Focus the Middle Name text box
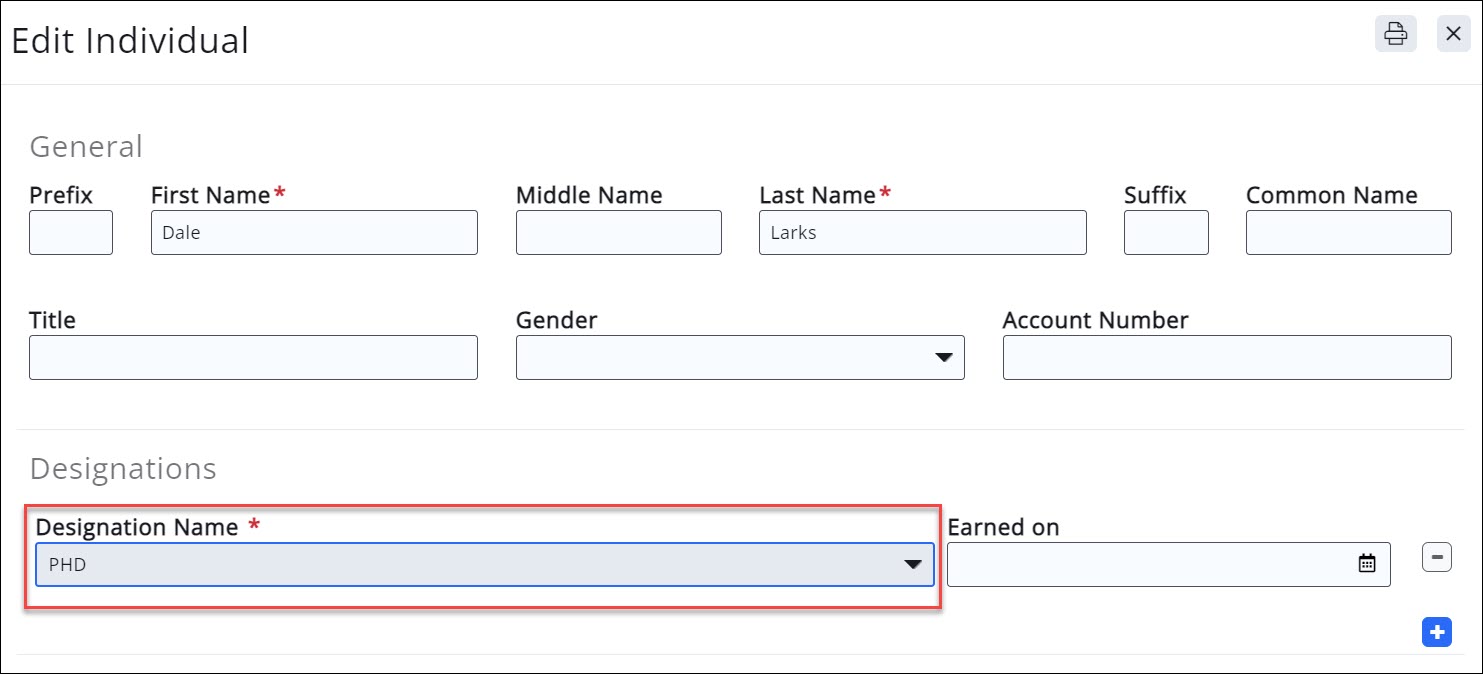 [618, 233]
